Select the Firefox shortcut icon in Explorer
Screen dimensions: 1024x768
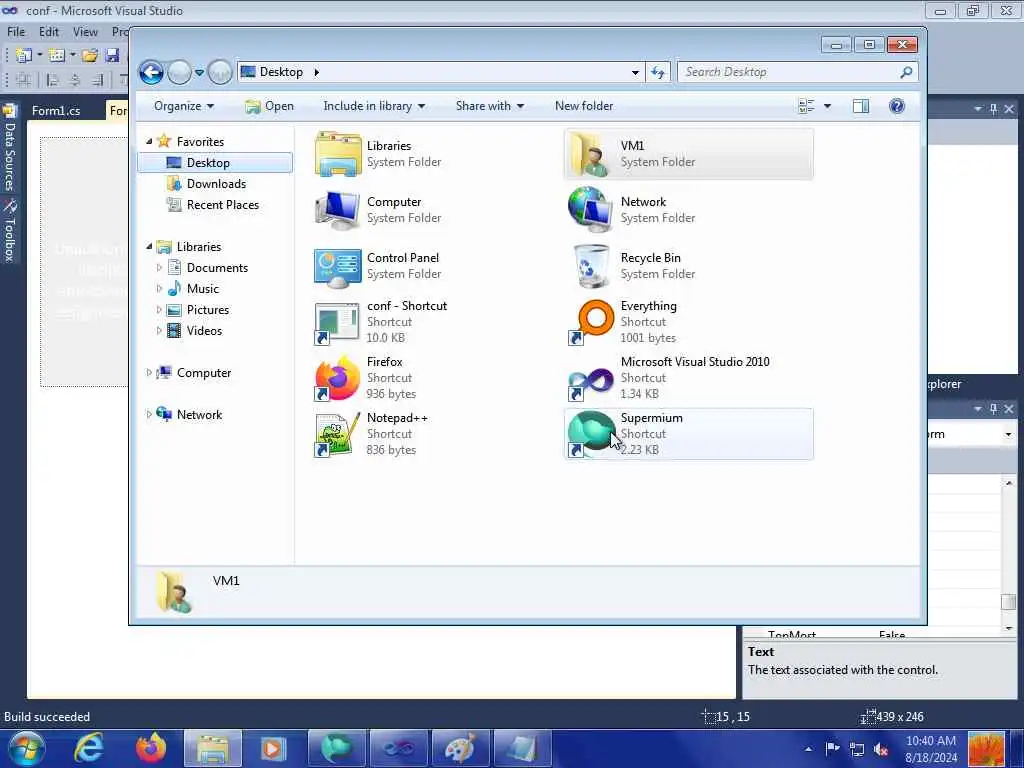pos(337,378)
